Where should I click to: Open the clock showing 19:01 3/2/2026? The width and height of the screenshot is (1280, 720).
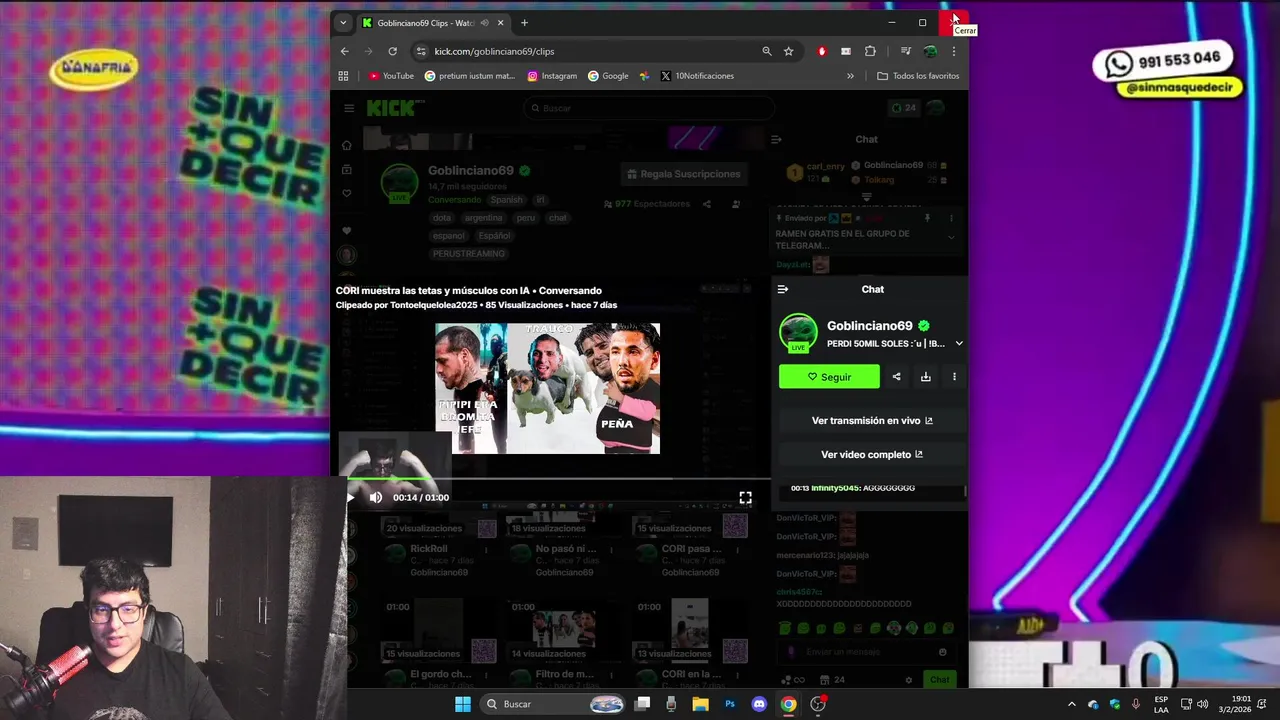point(1233,704)
